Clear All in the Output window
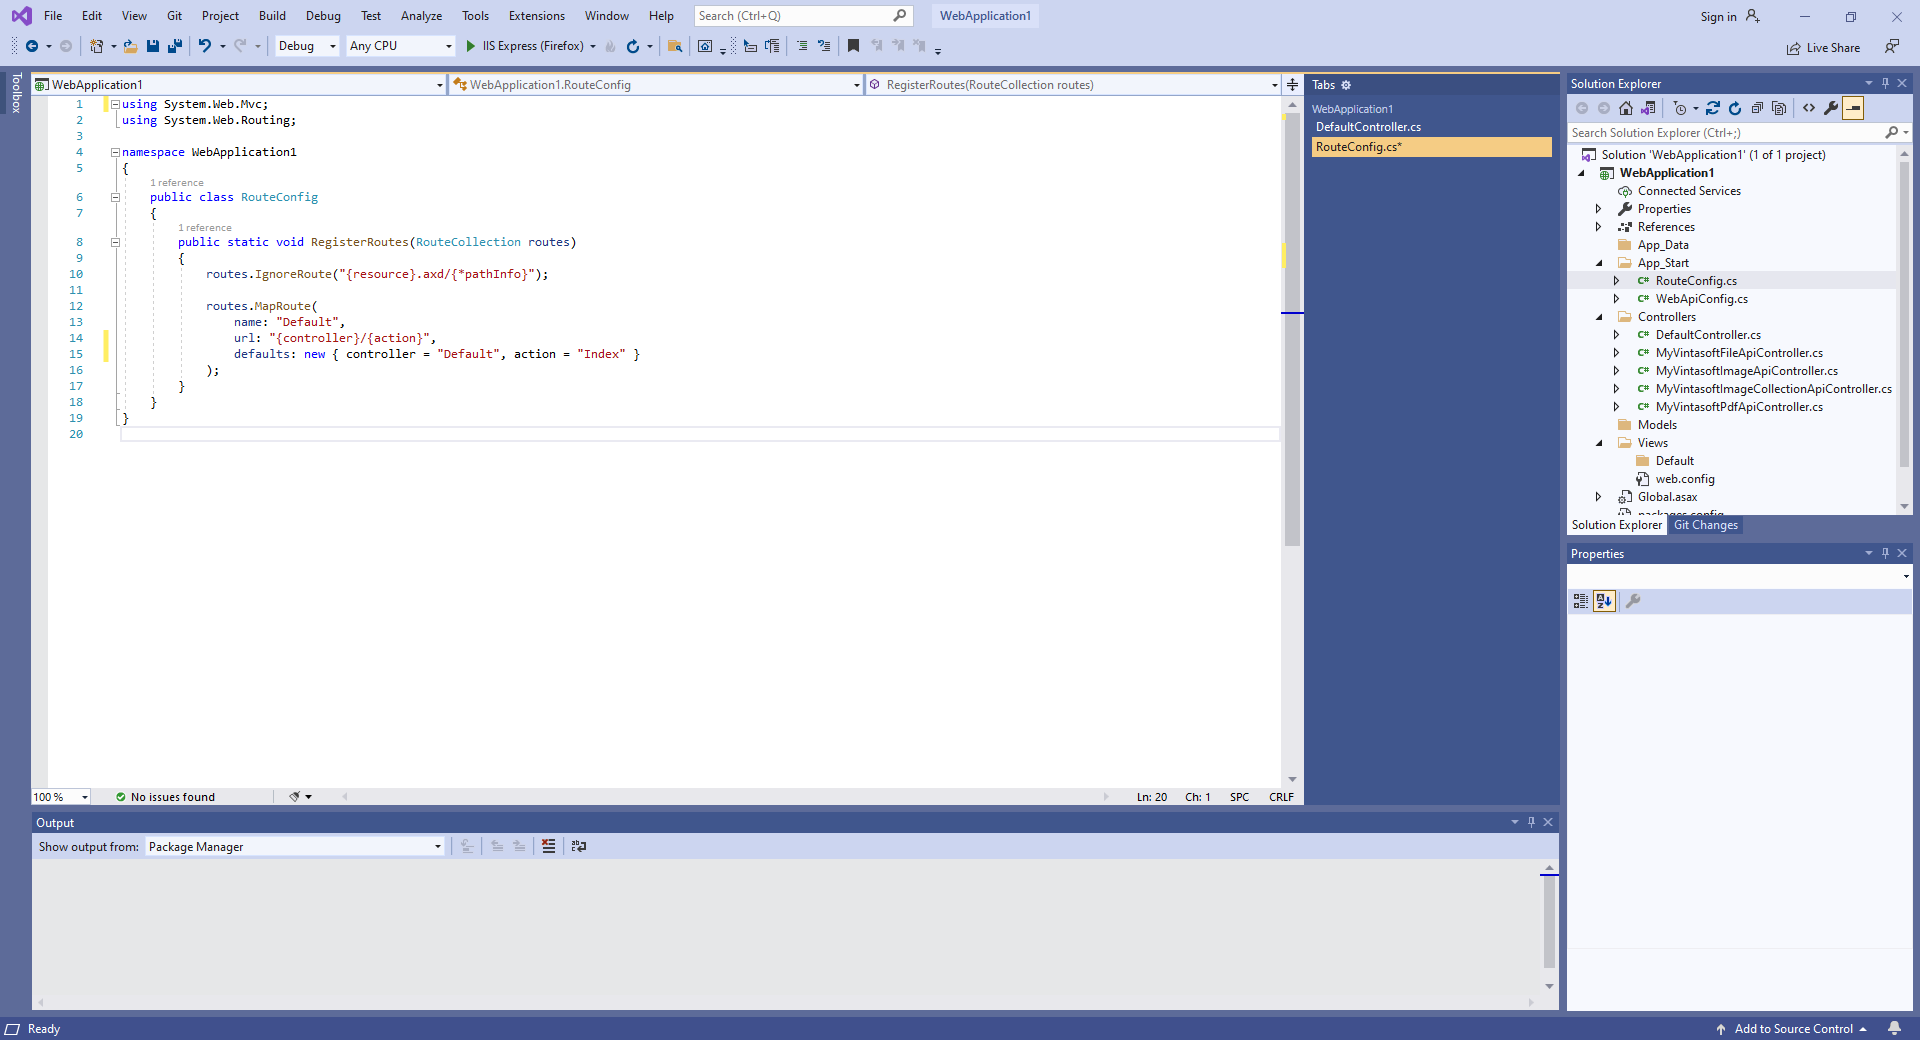 coord(548,846)
